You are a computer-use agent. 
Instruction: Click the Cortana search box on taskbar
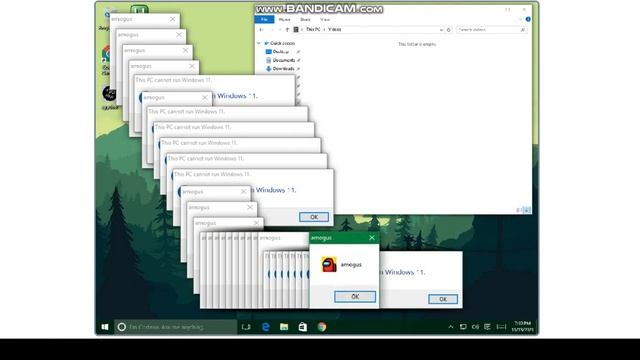pos(176,327)
